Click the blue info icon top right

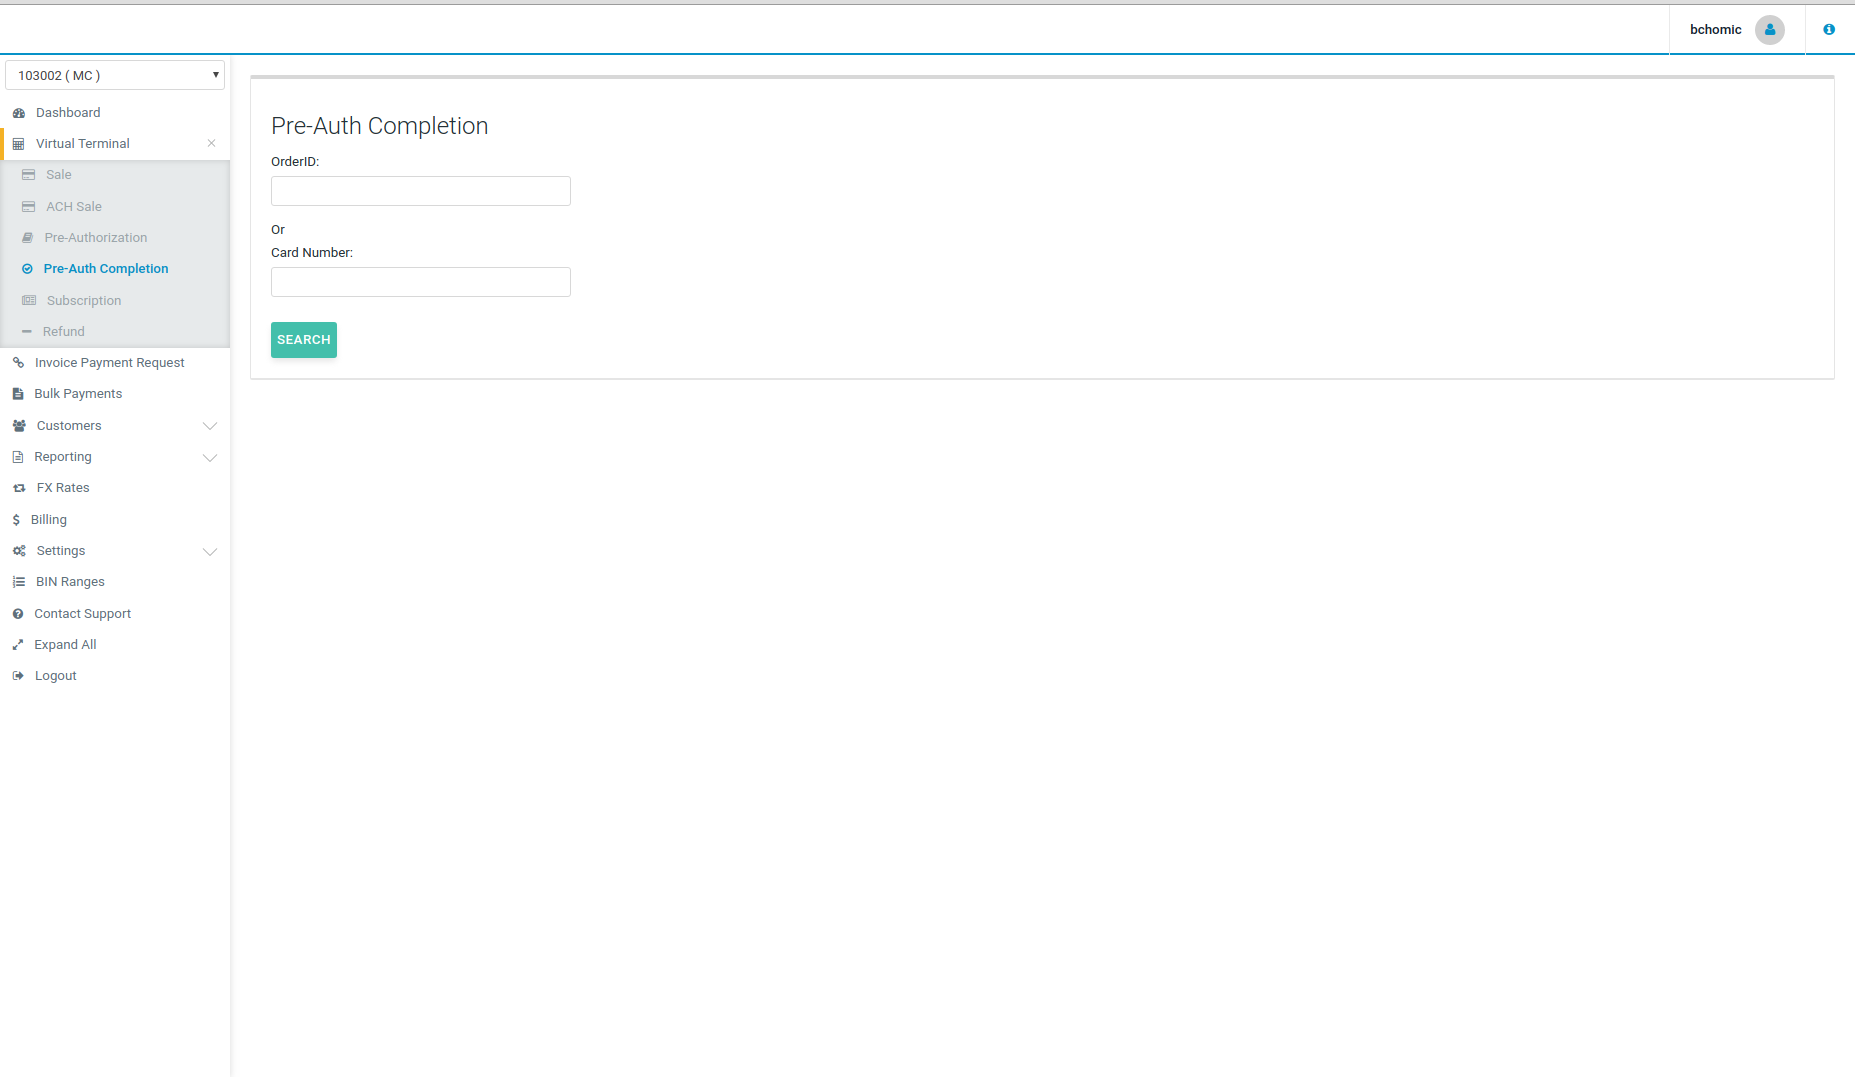click(1828, 30)
